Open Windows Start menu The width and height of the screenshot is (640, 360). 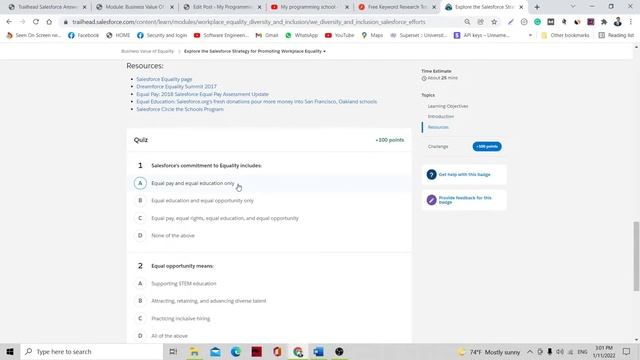coord(10,351)
